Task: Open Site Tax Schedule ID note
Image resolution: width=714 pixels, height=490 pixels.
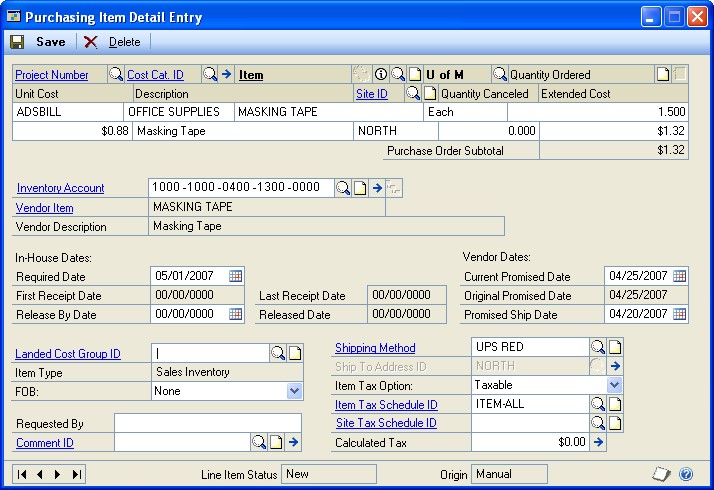Action: [615, 423]
